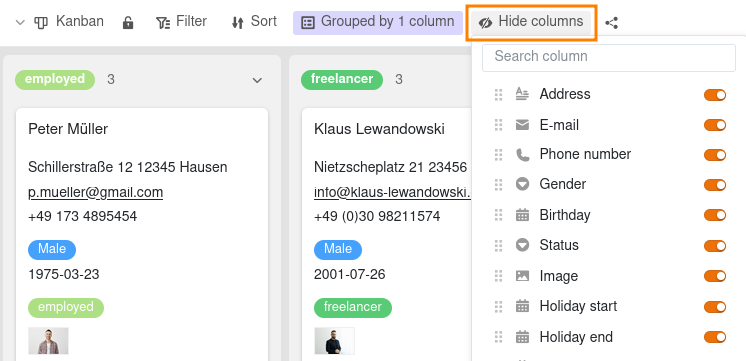Screen dimensions: 746x361
Task: Click the Klaus Lewandowski card title
Action: coord(379,129)
